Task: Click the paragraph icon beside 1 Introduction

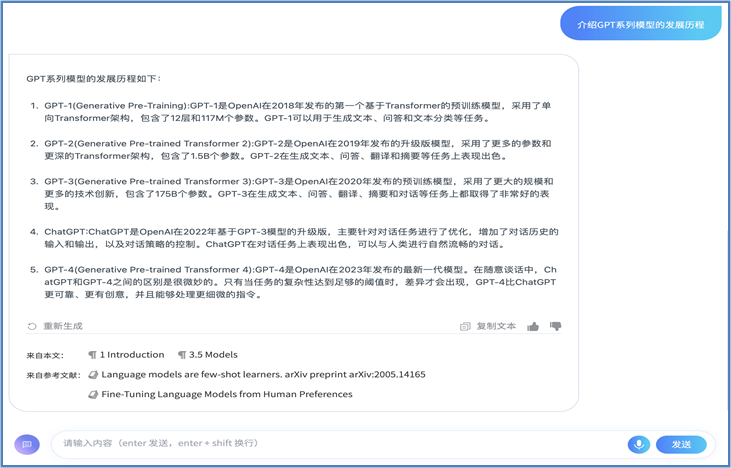Action: click(x=92, y=355)
